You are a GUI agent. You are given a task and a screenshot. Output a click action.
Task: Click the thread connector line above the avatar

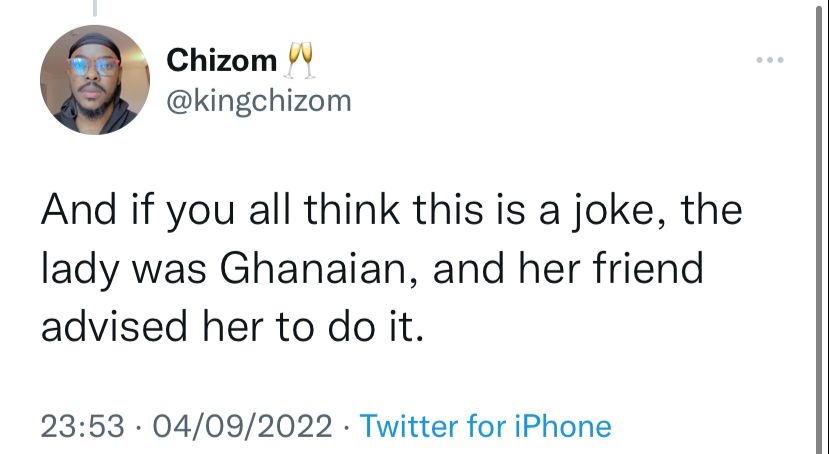pos(95,8)
